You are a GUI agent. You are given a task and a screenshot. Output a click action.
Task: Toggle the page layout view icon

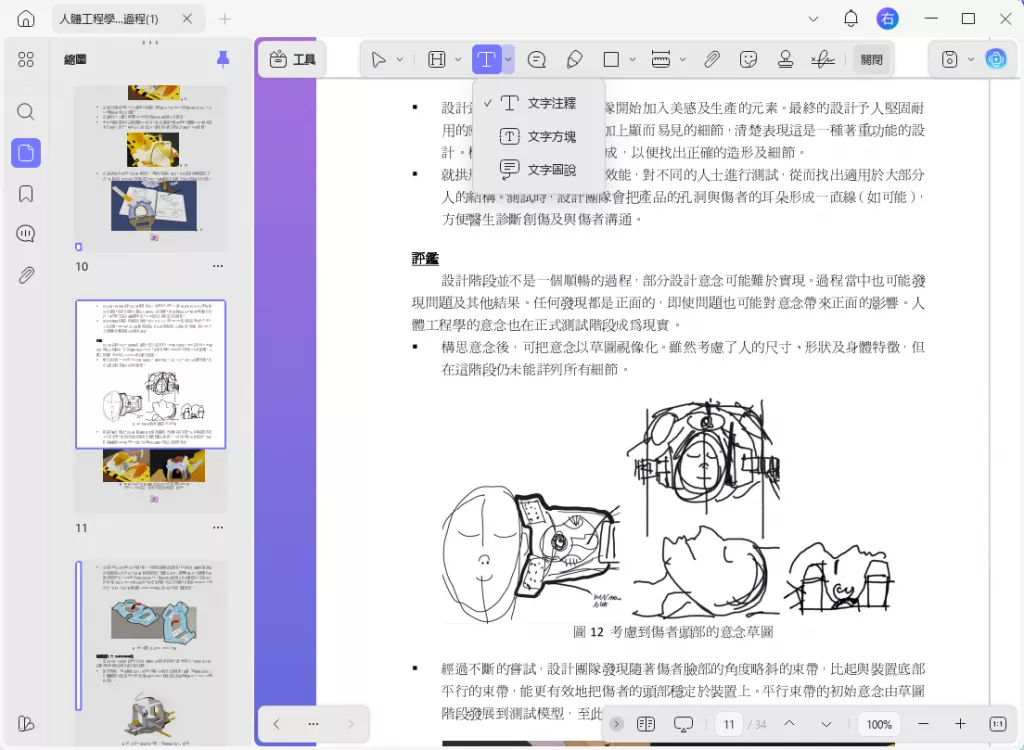[x=646, y=724]
